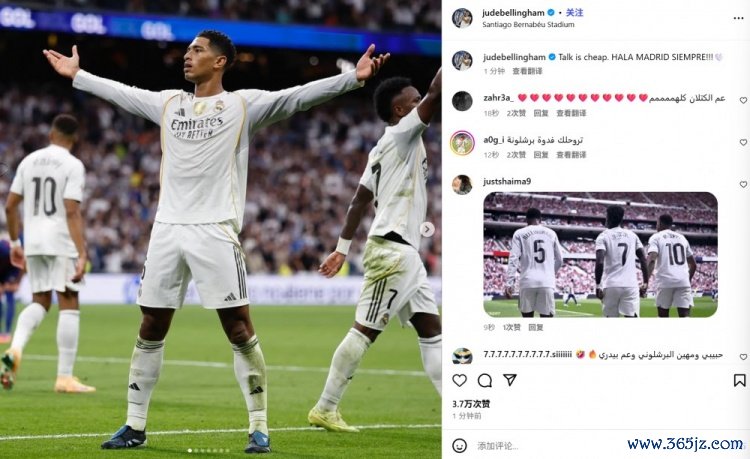Viewport: 750px width, 459px height.
Task: View 3.7万 likes count
Action: pyautogui.click(x=471, y=404)
